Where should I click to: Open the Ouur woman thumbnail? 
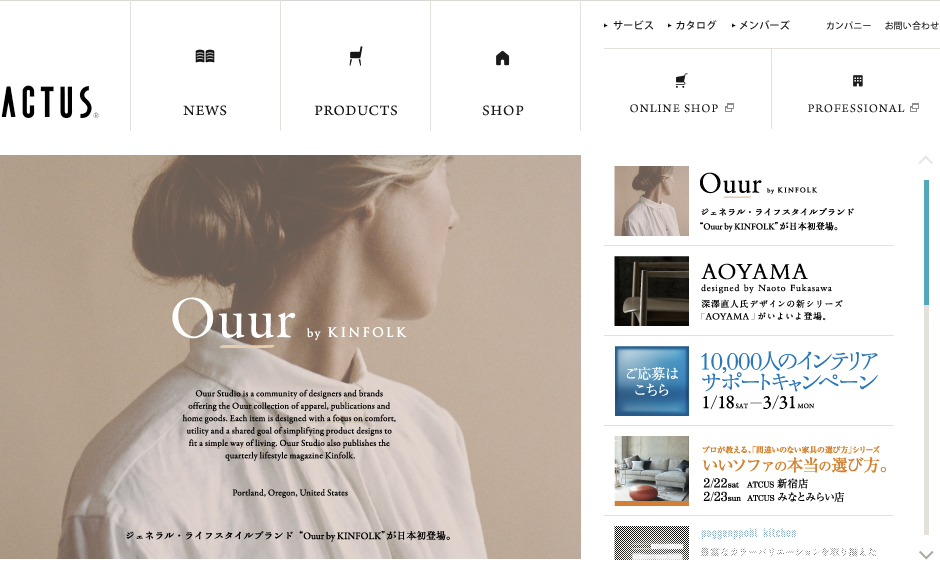(652, 201)
